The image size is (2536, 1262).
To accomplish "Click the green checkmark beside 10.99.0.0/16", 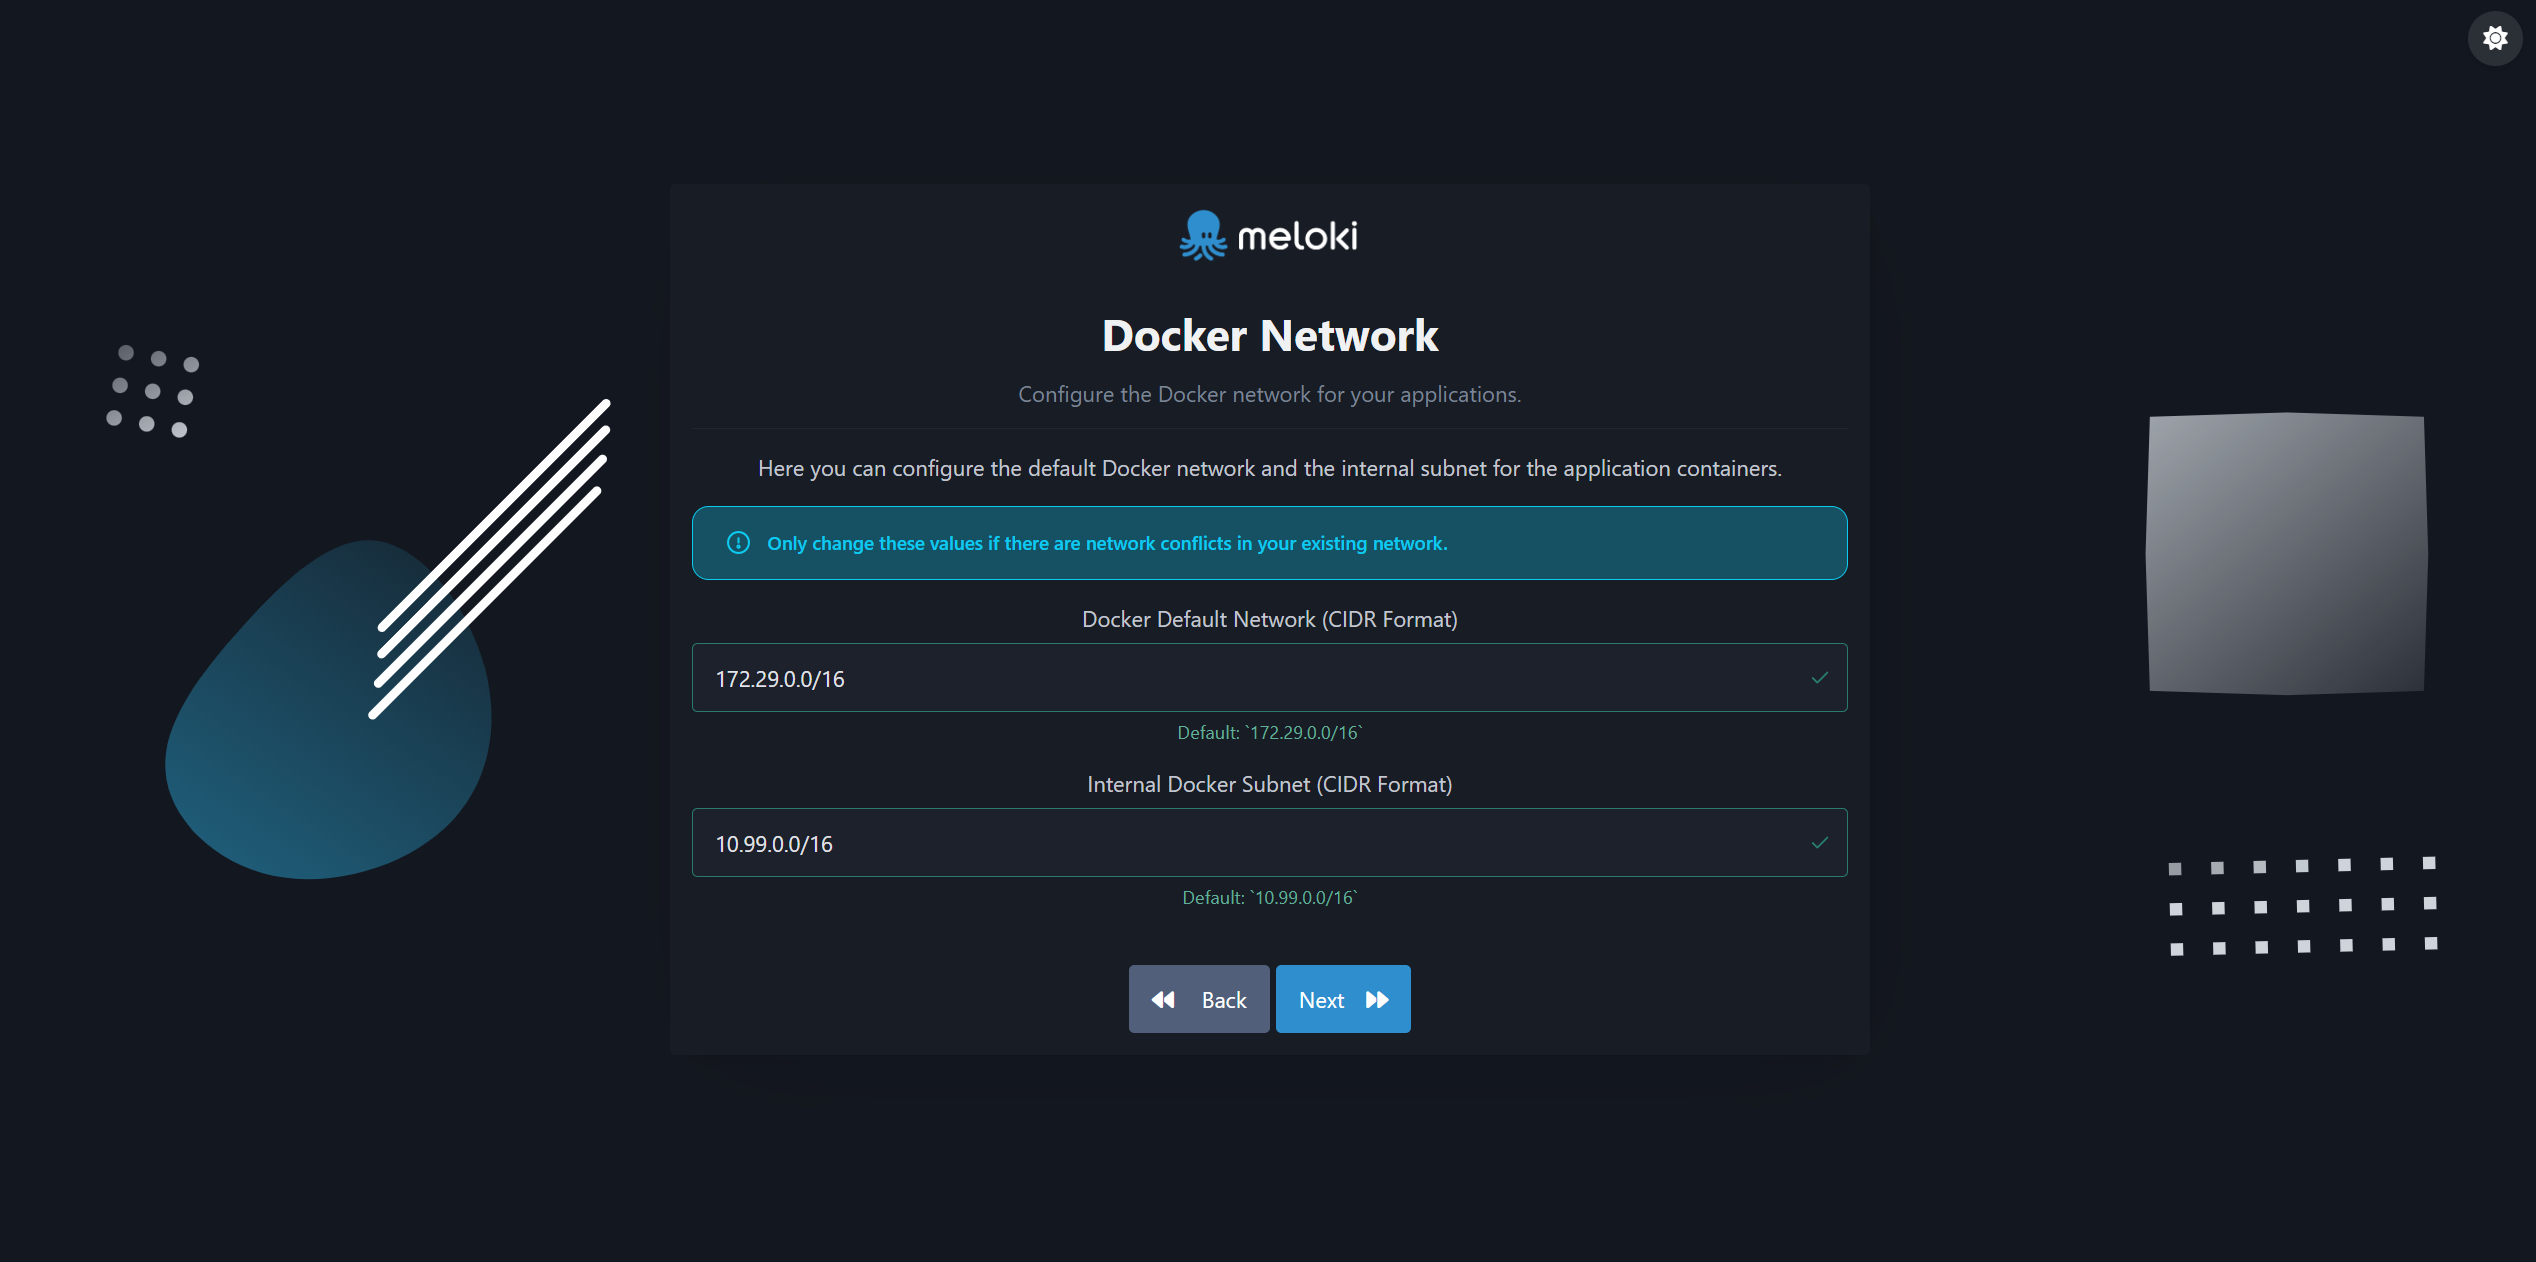I will click(x=1819, y=843).
